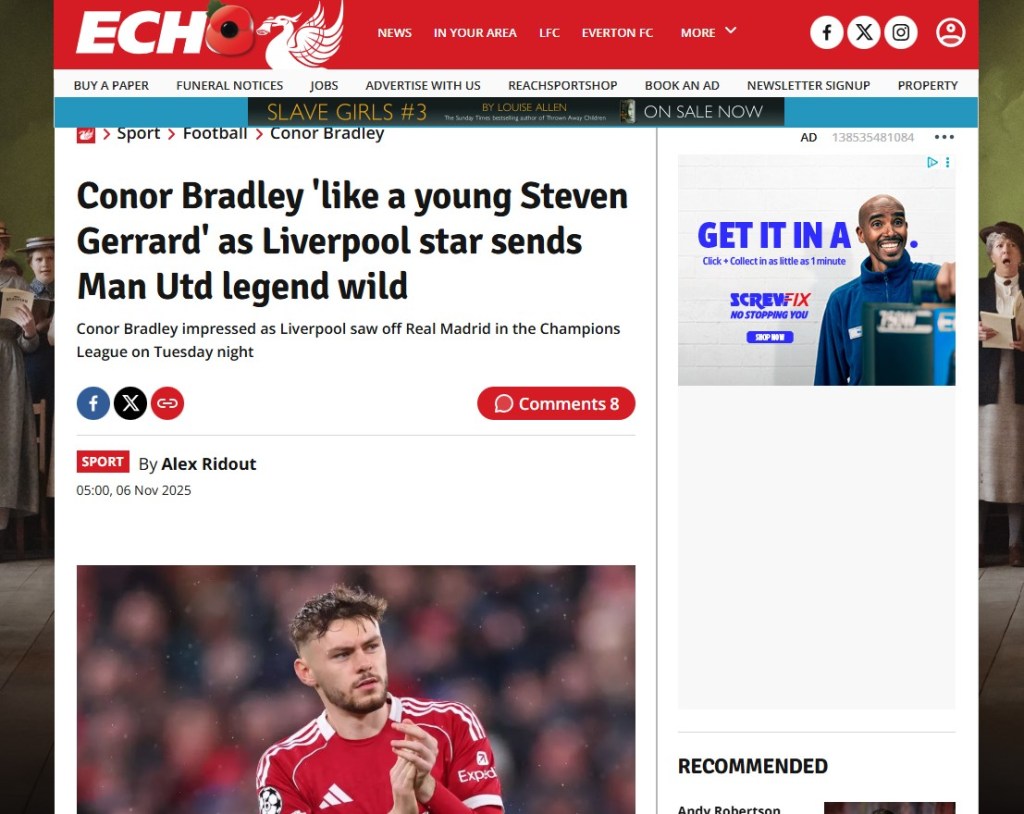Open the Comments 8 button
The width and height of the screenshot is (1024, 814).
coord(556,404)
